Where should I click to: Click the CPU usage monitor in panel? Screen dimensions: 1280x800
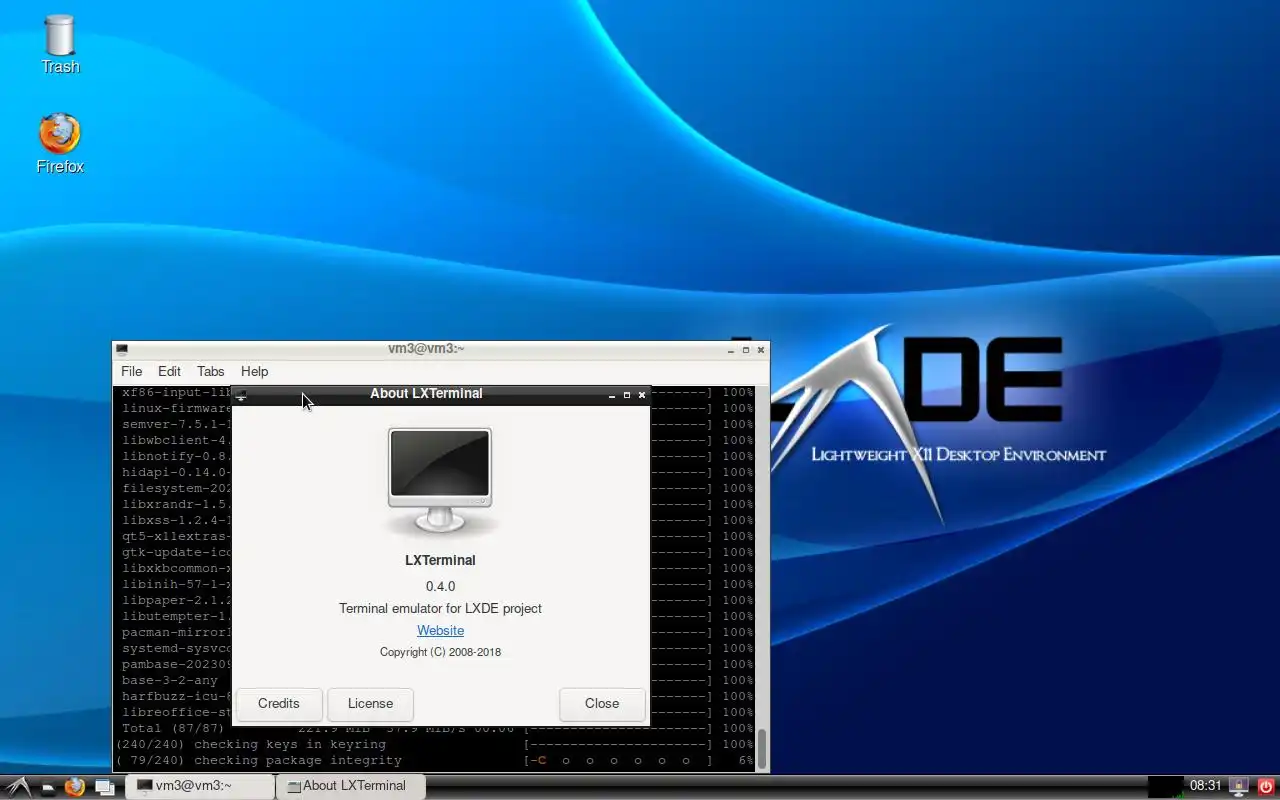[1166, 786]
